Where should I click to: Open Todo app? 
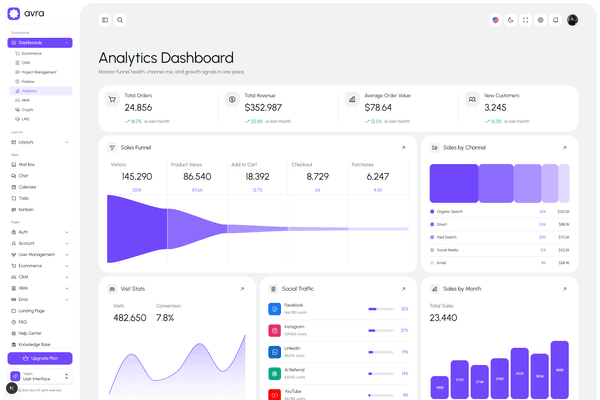click(40, 198)
